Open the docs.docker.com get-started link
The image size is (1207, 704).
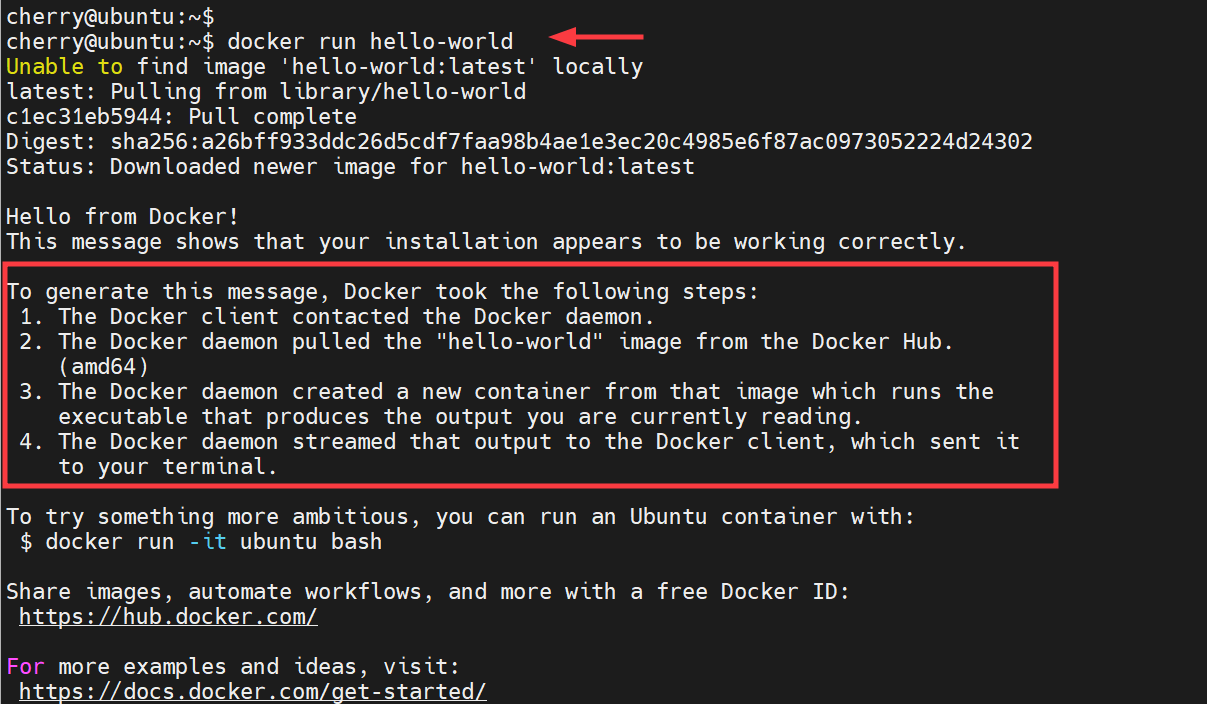(252, 691)
